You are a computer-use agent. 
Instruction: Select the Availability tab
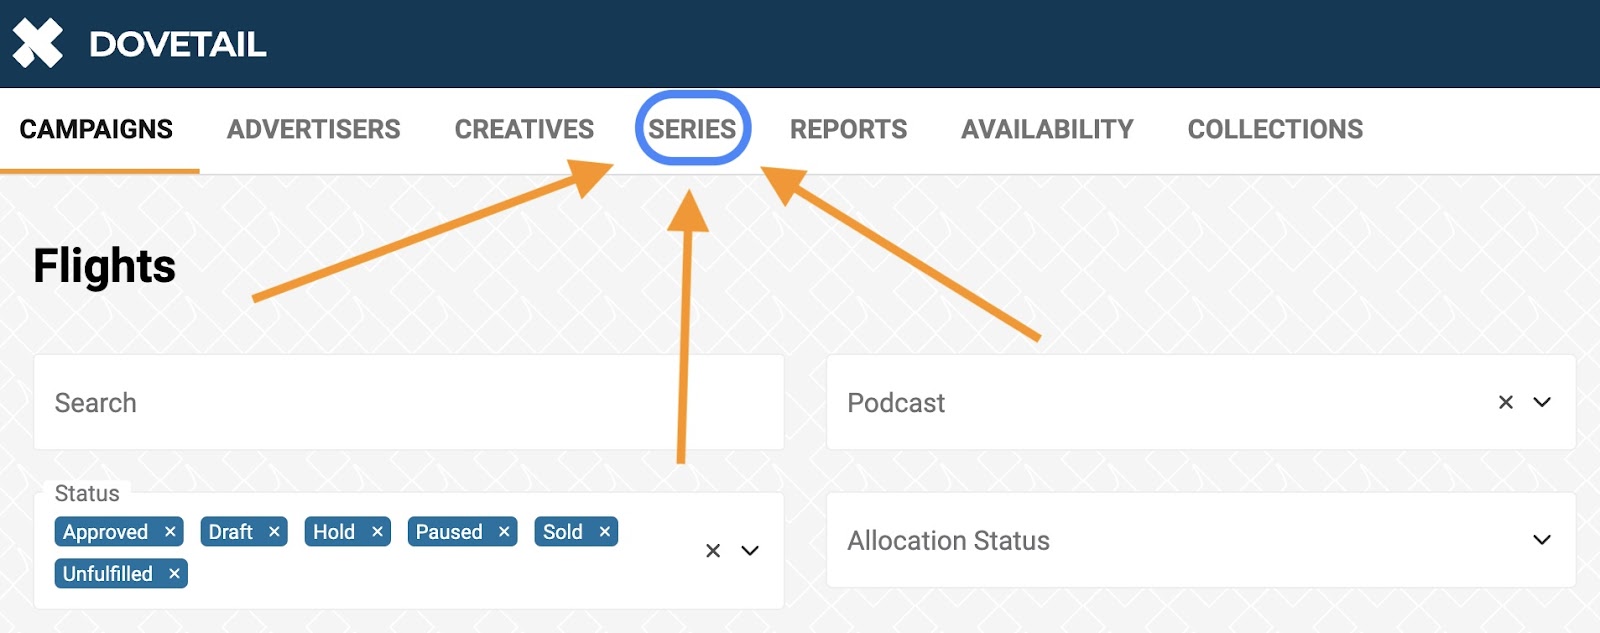[1047, 129]
